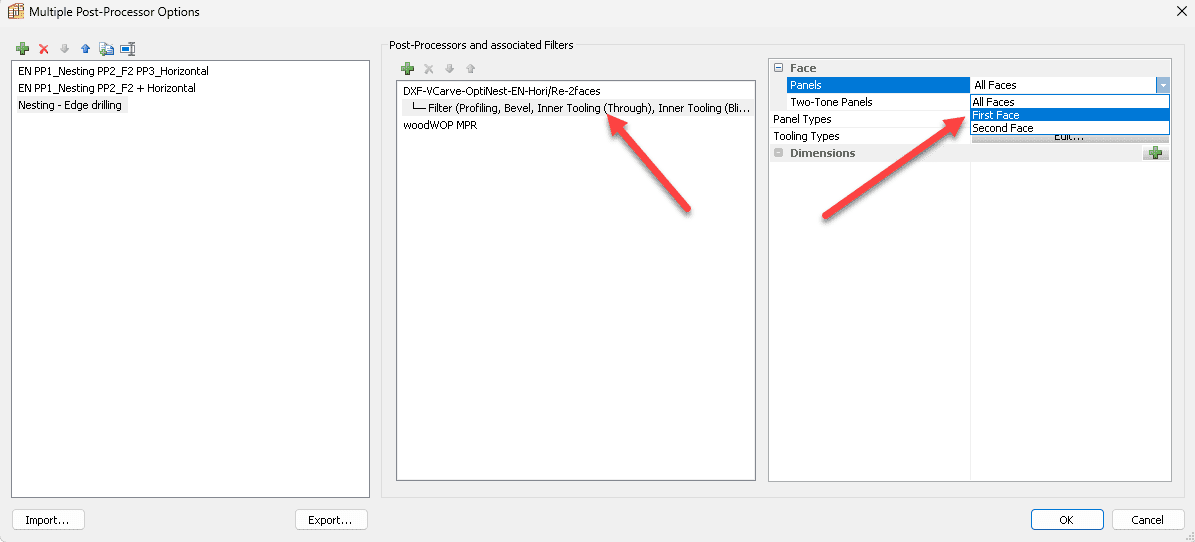Select the DXF-VCarve-OptiNest post-processor
The image size is (1195, 542).
click(x=501, y=91)
